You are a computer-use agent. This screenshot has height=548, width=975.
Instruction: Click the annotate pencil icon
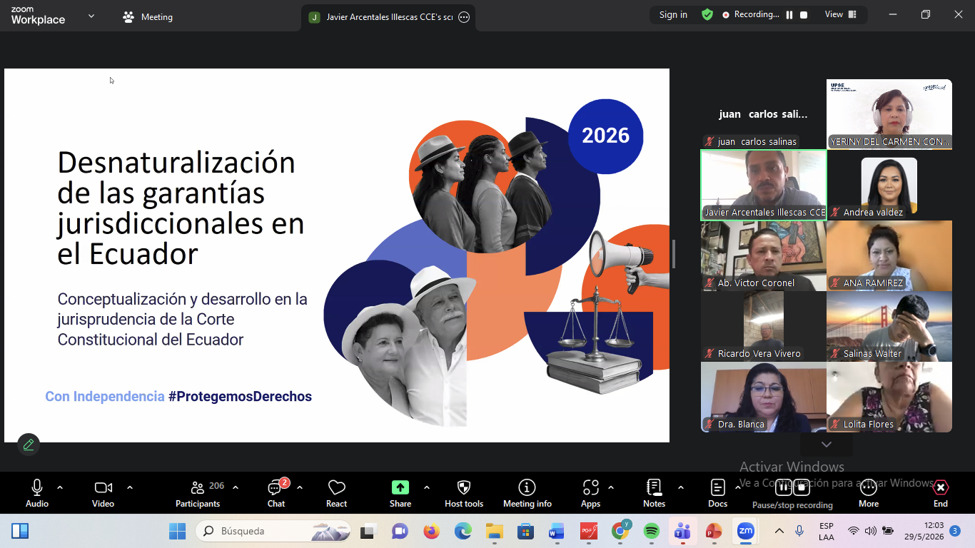pos(28,444)
